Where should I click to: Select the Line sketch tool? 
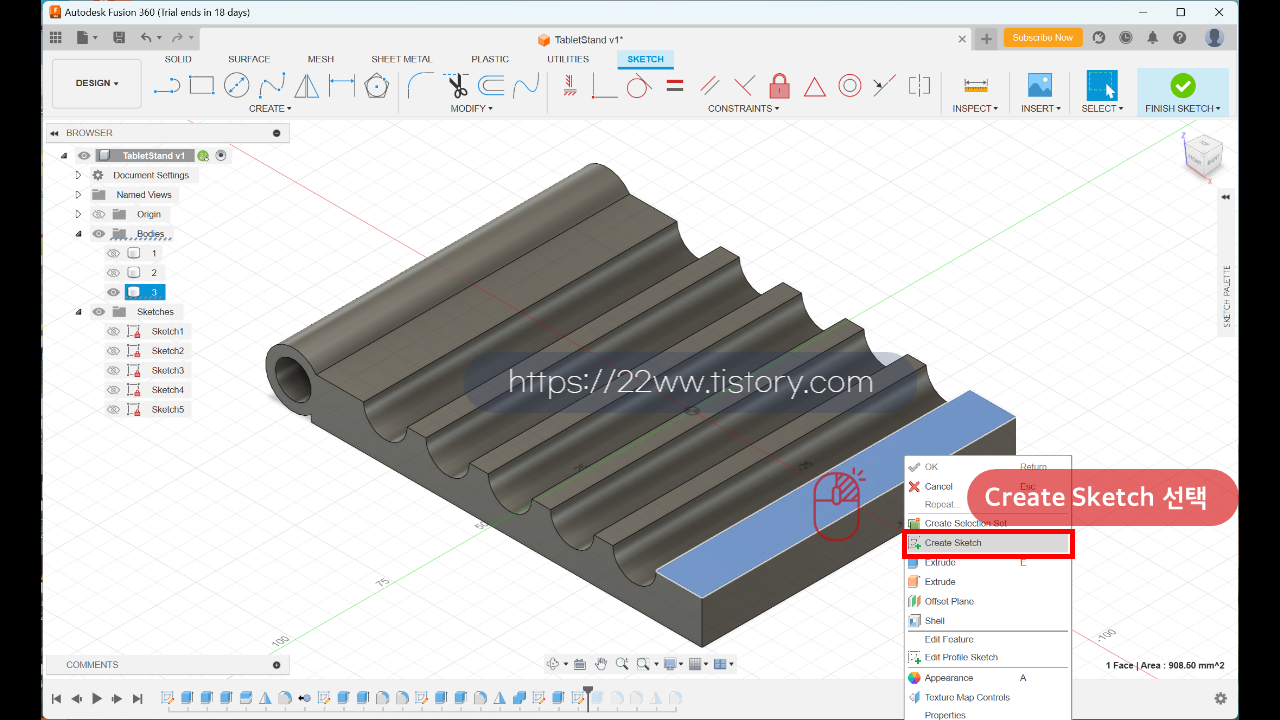pos(167,86)
